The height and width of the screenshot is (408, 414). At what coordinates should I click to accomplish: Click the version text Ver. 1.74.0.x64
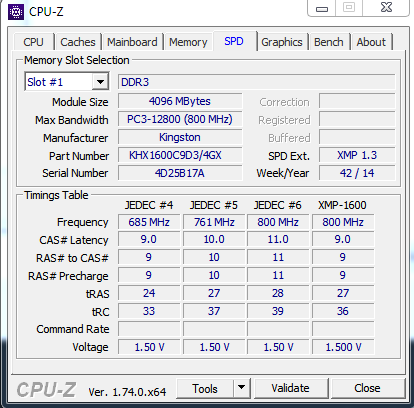pyautogui.click(x=127, y=392)
